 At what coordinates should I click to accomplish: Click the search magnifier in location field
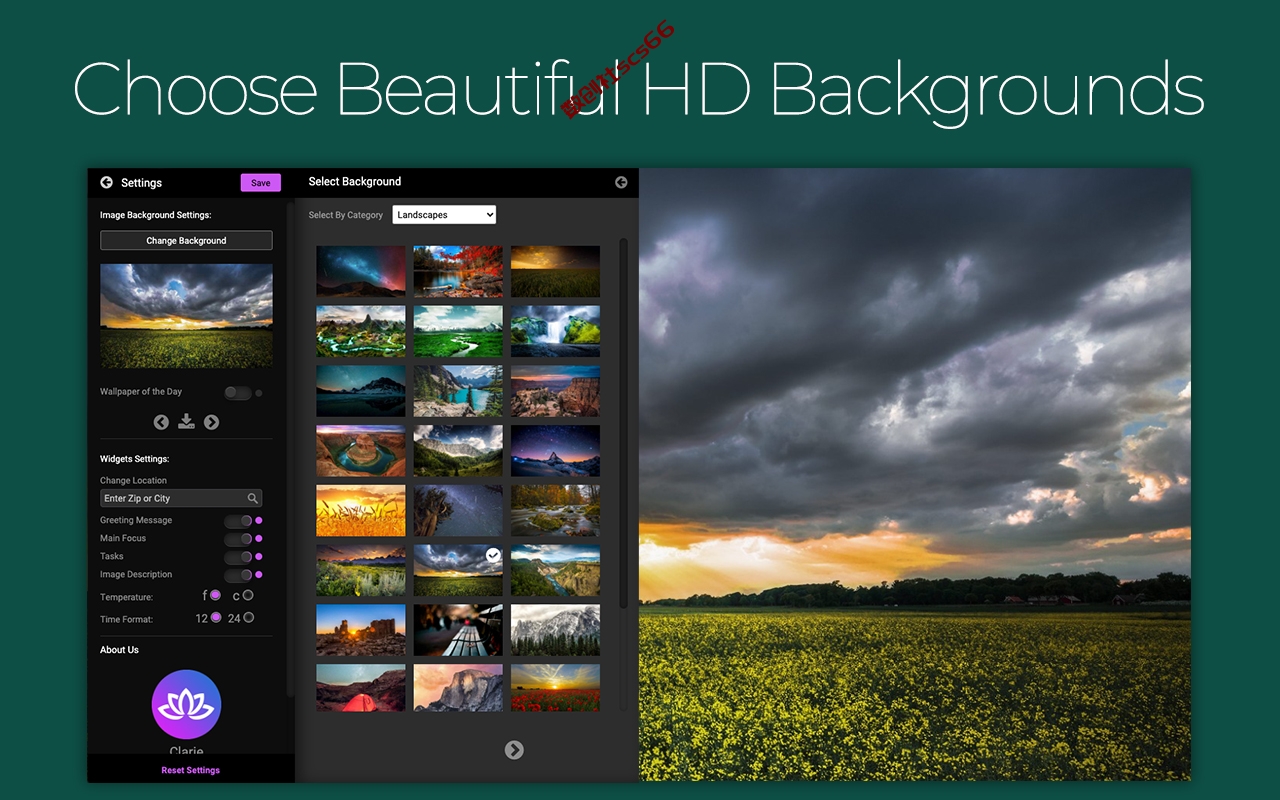click(253, 498)
